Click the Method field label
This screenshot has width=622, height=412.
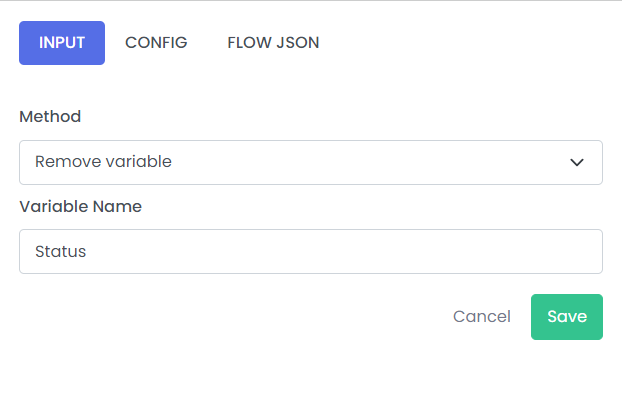click(x=50, y=117)
